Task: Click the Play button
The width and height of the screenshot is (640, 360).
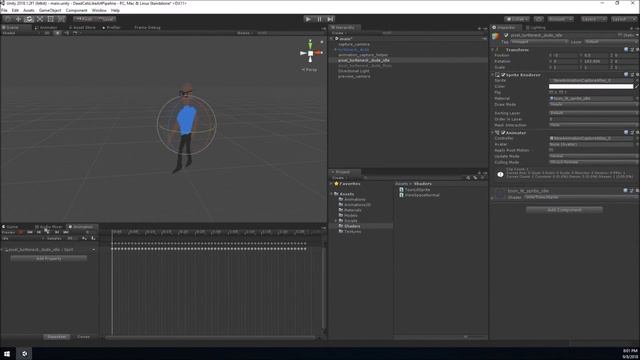Action: [308, 19]
